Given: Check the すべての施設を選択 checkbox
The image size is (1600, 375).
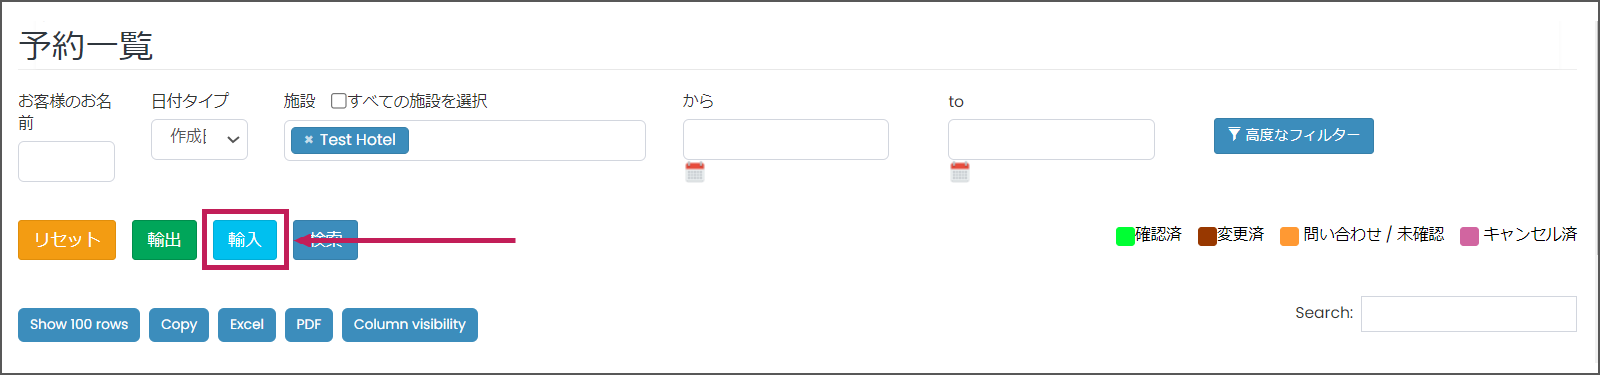Looking at the screenshot, I should (339, 101).
